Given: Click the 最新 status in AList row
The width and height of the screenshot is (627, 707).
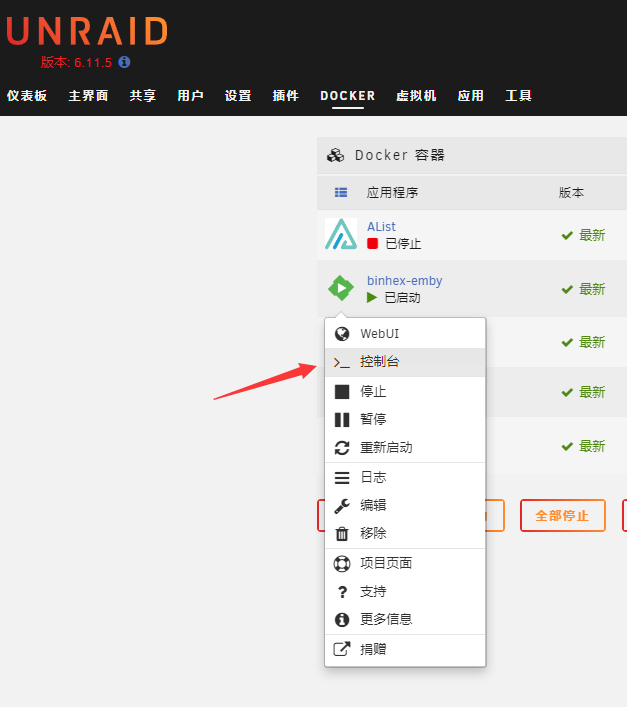Looking at the screenshot, I should pos(592,235).
